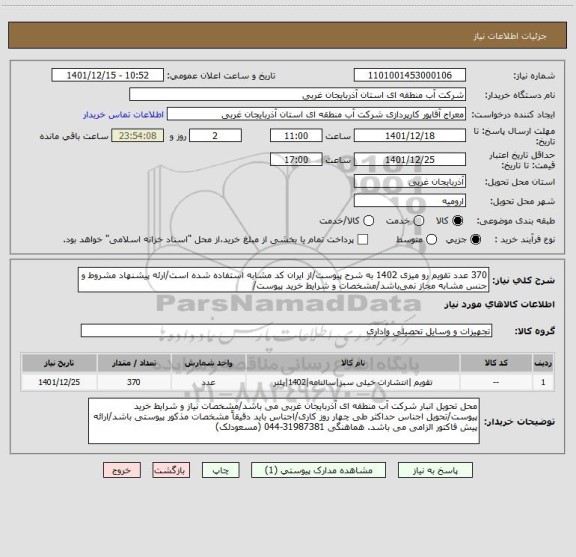This screenshot has height=557, width=576.
Task: Click the delivery province آذربایجان غربی field
Action: (x=410, y=182)
